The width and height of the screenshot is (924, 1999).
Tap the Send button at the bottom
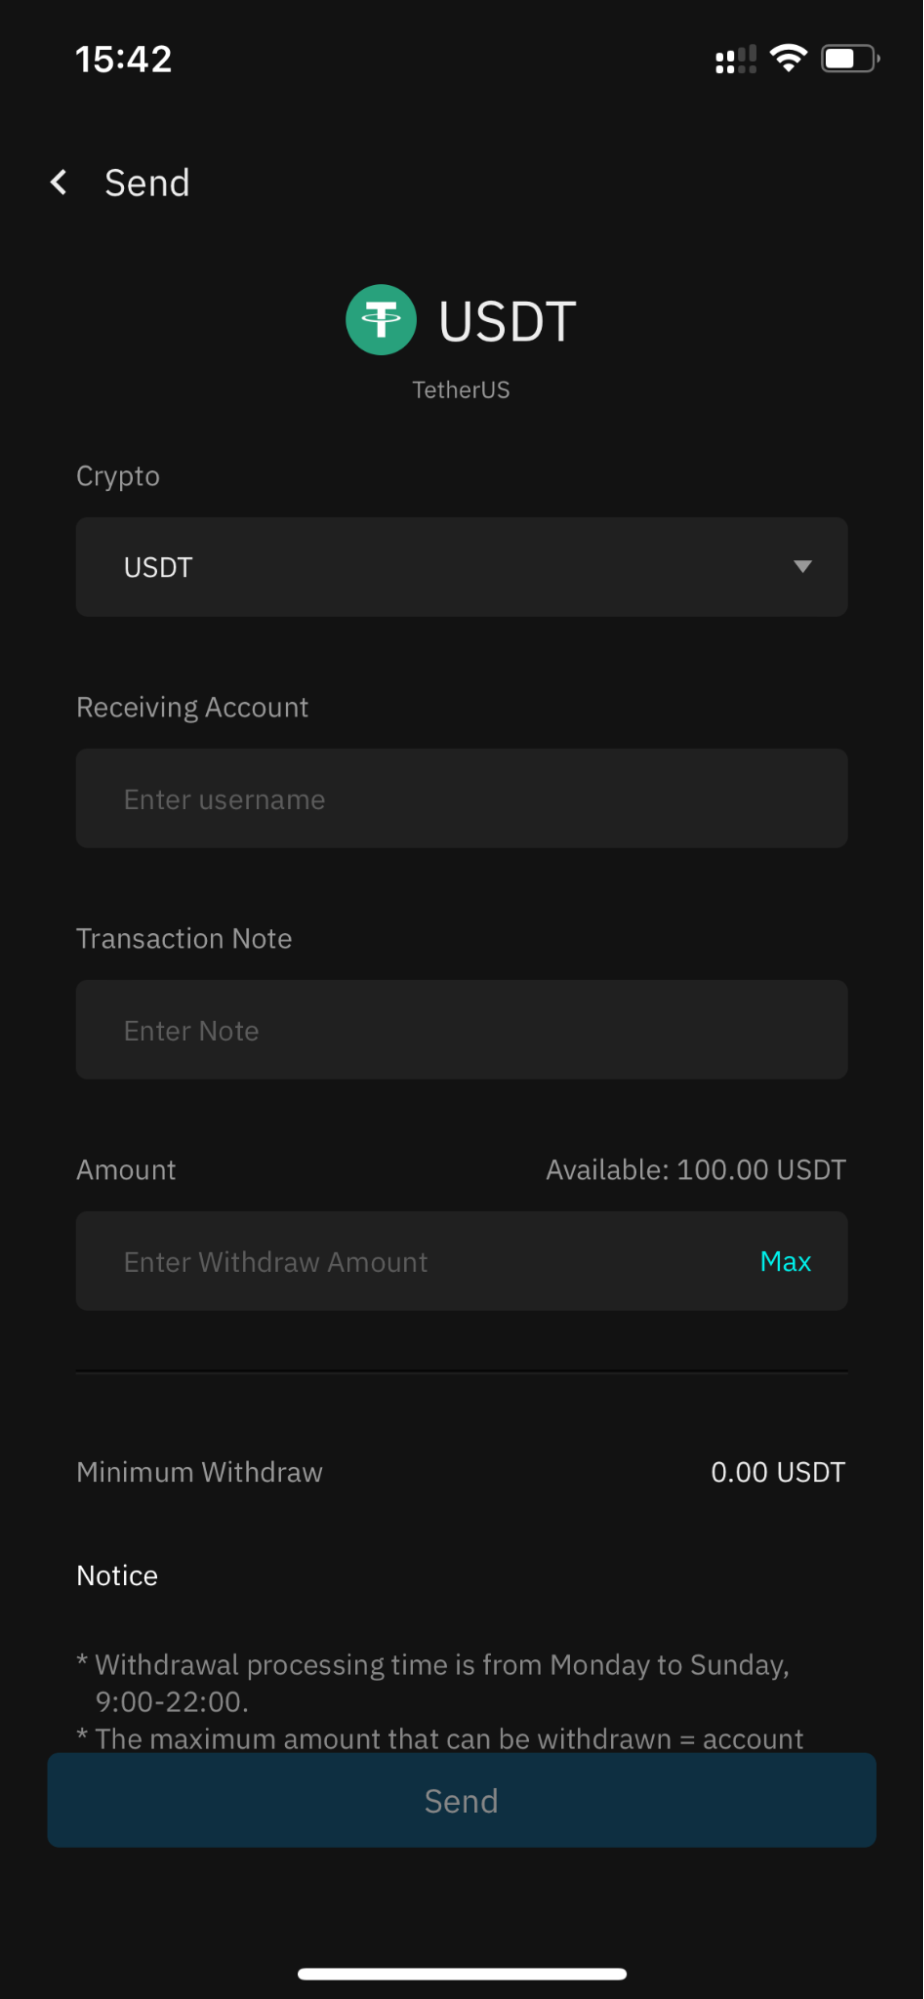point(462,1800)
